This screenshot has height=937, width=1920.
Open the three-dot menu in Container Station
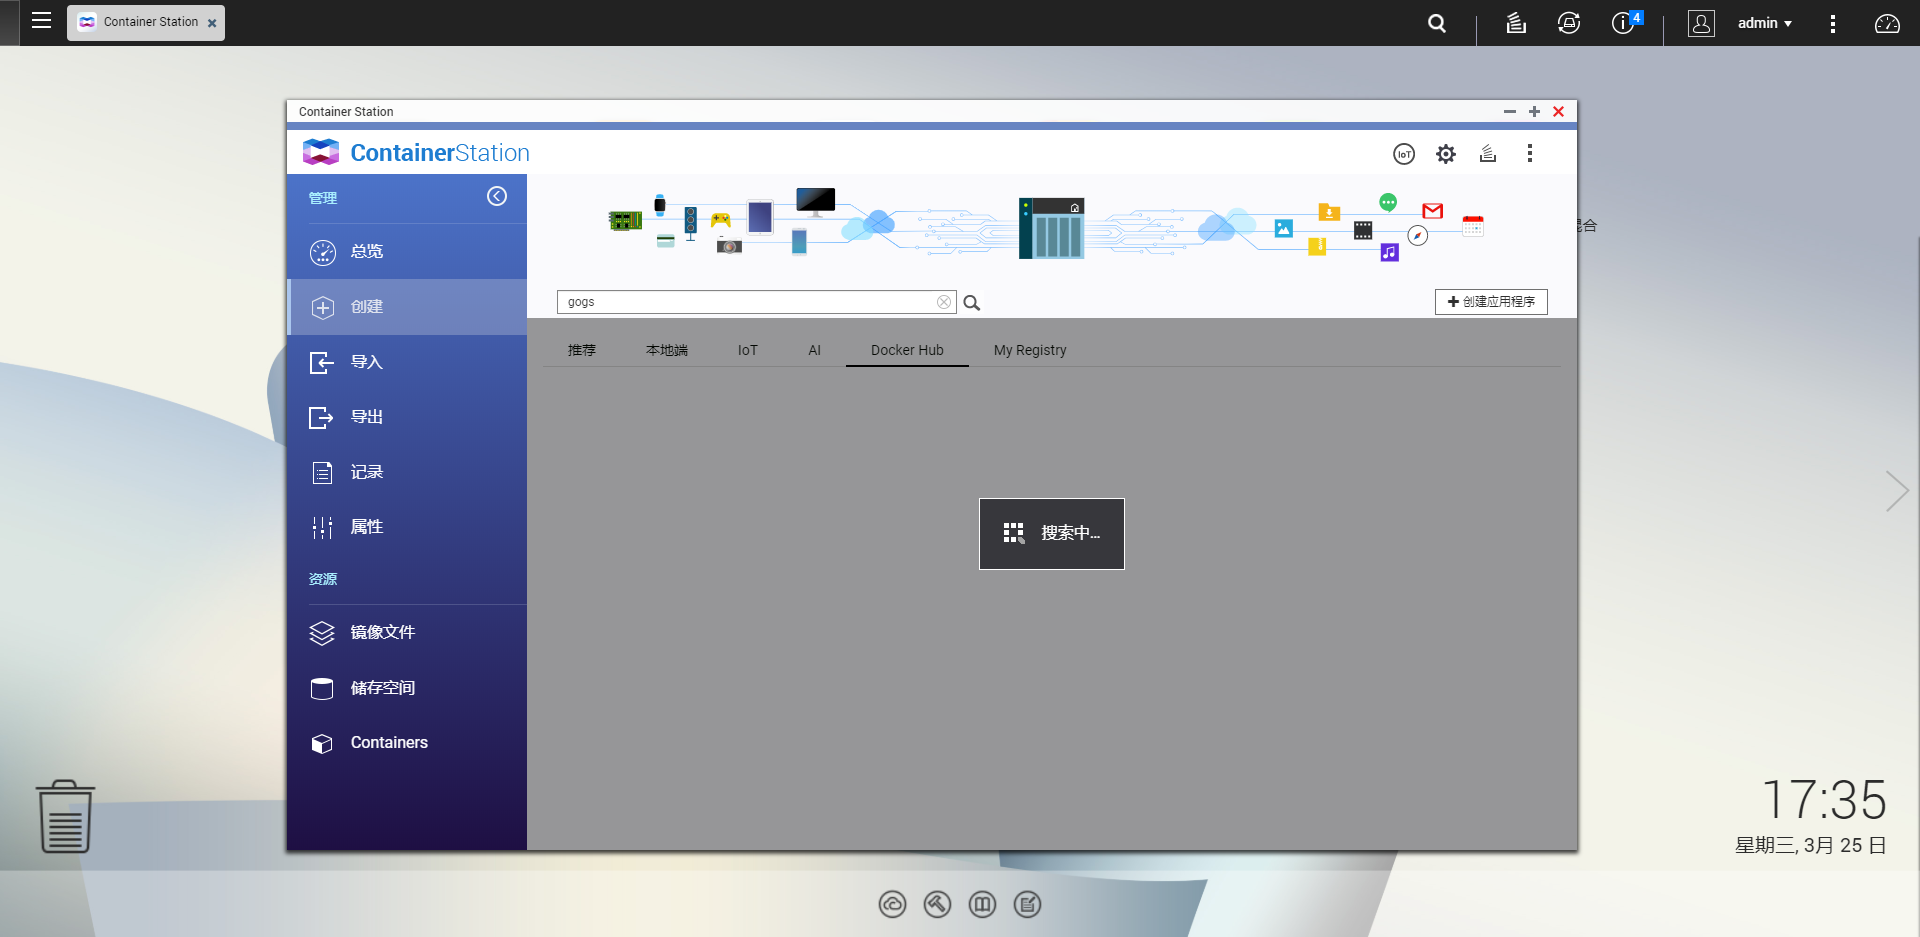tap(1529, 153)
